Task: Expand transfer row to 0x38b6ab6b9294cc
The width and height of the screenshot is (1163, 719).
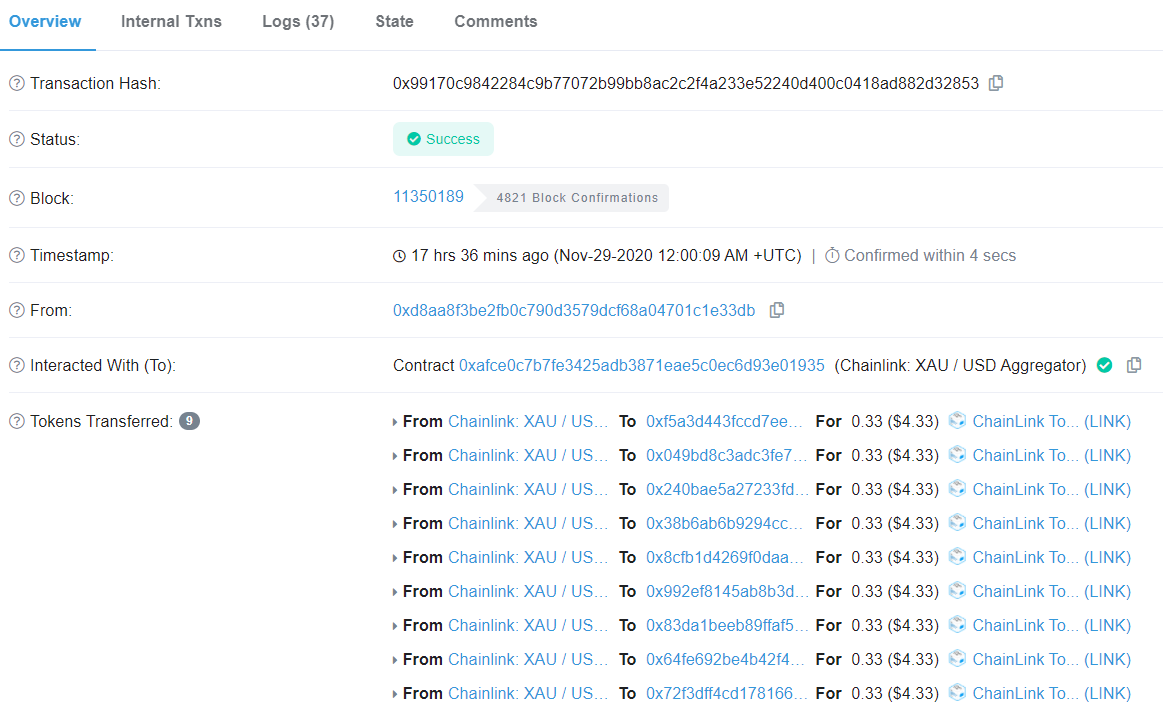Action: [395, 525]
